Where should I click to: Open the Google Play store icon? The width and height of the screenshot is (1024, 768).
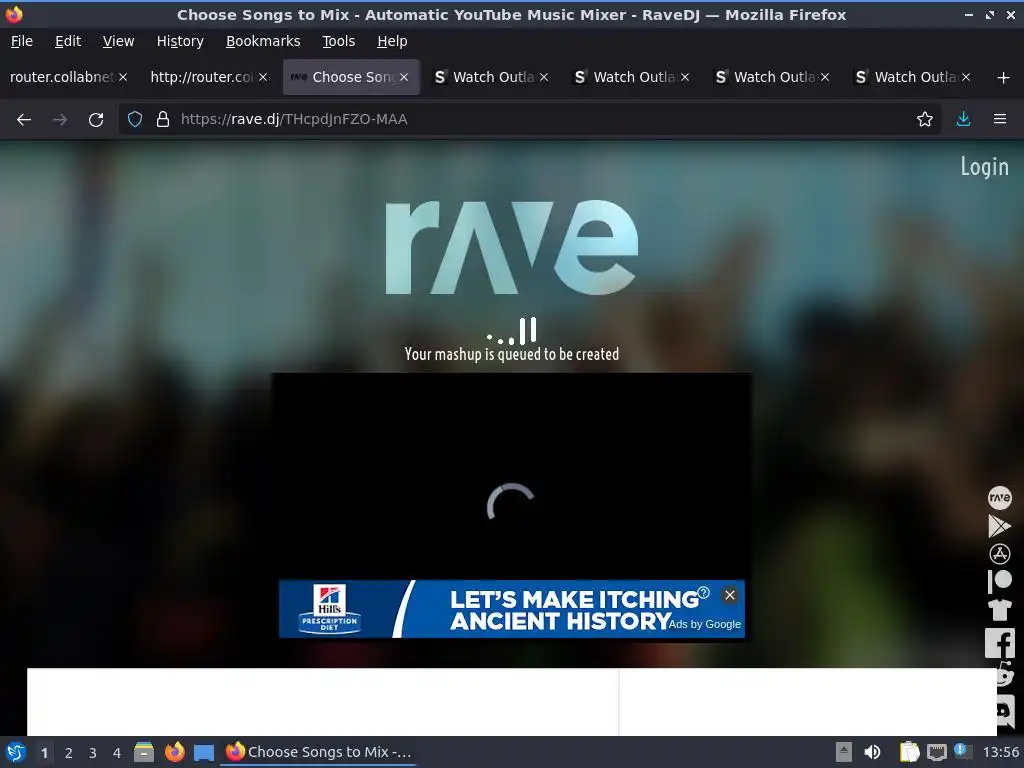coord(999,526)
